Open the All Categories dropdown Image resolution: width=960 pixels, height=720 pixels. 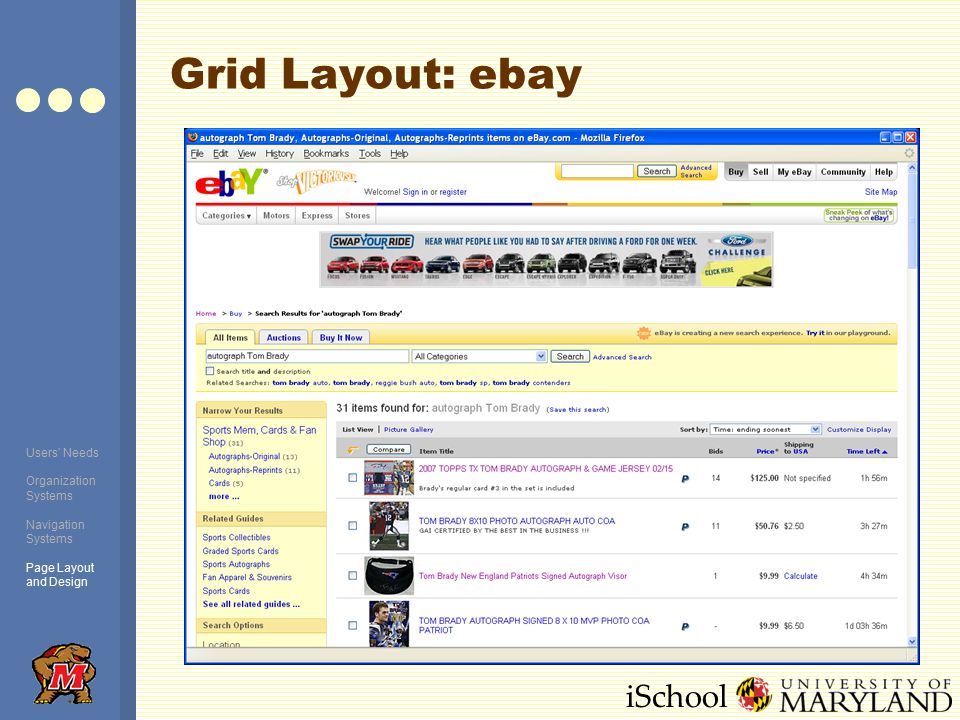[x=479, y=356]
